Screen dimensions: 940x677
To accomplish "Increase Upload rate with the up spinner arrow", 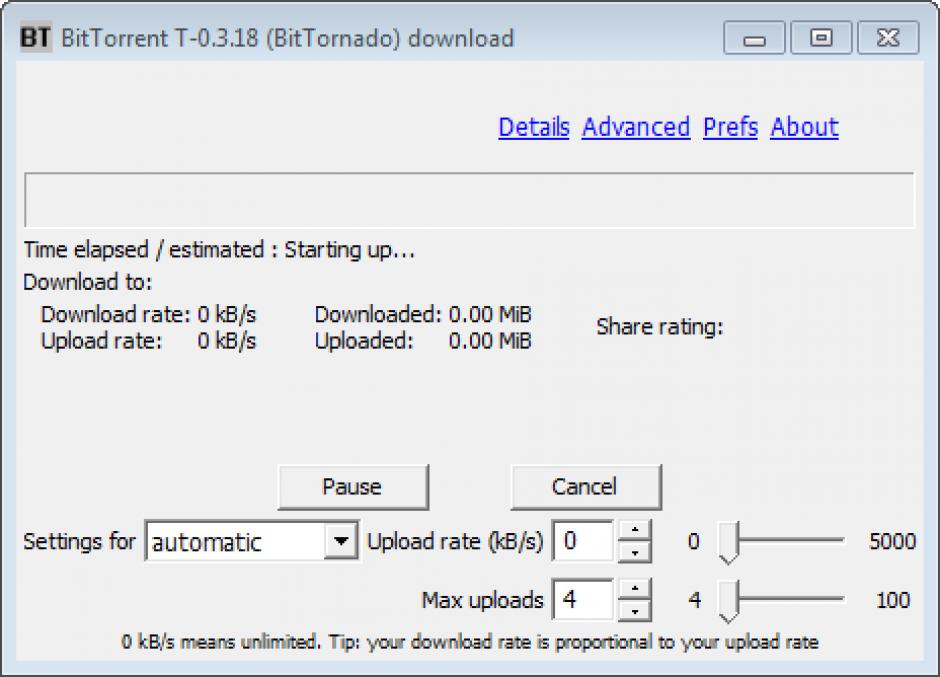I will (x=634, y=531).
